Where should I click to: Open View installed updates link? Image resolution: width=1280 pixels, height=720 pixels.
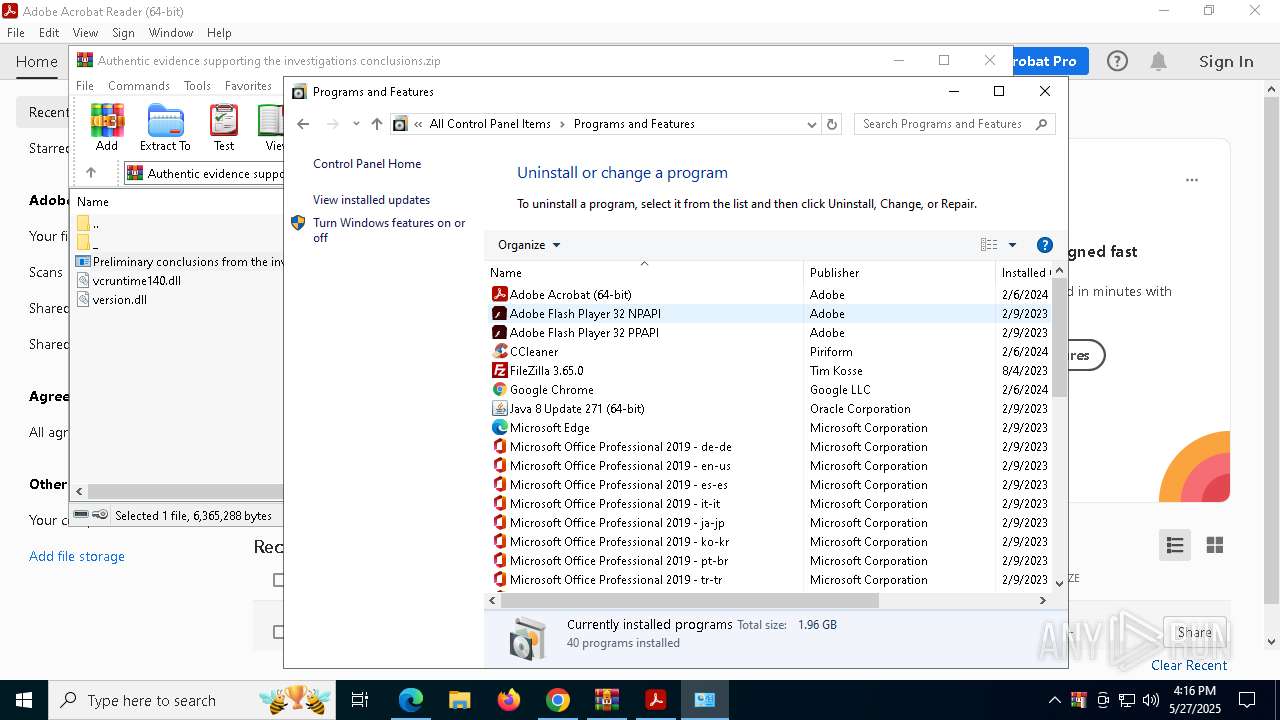coord(371,200)
